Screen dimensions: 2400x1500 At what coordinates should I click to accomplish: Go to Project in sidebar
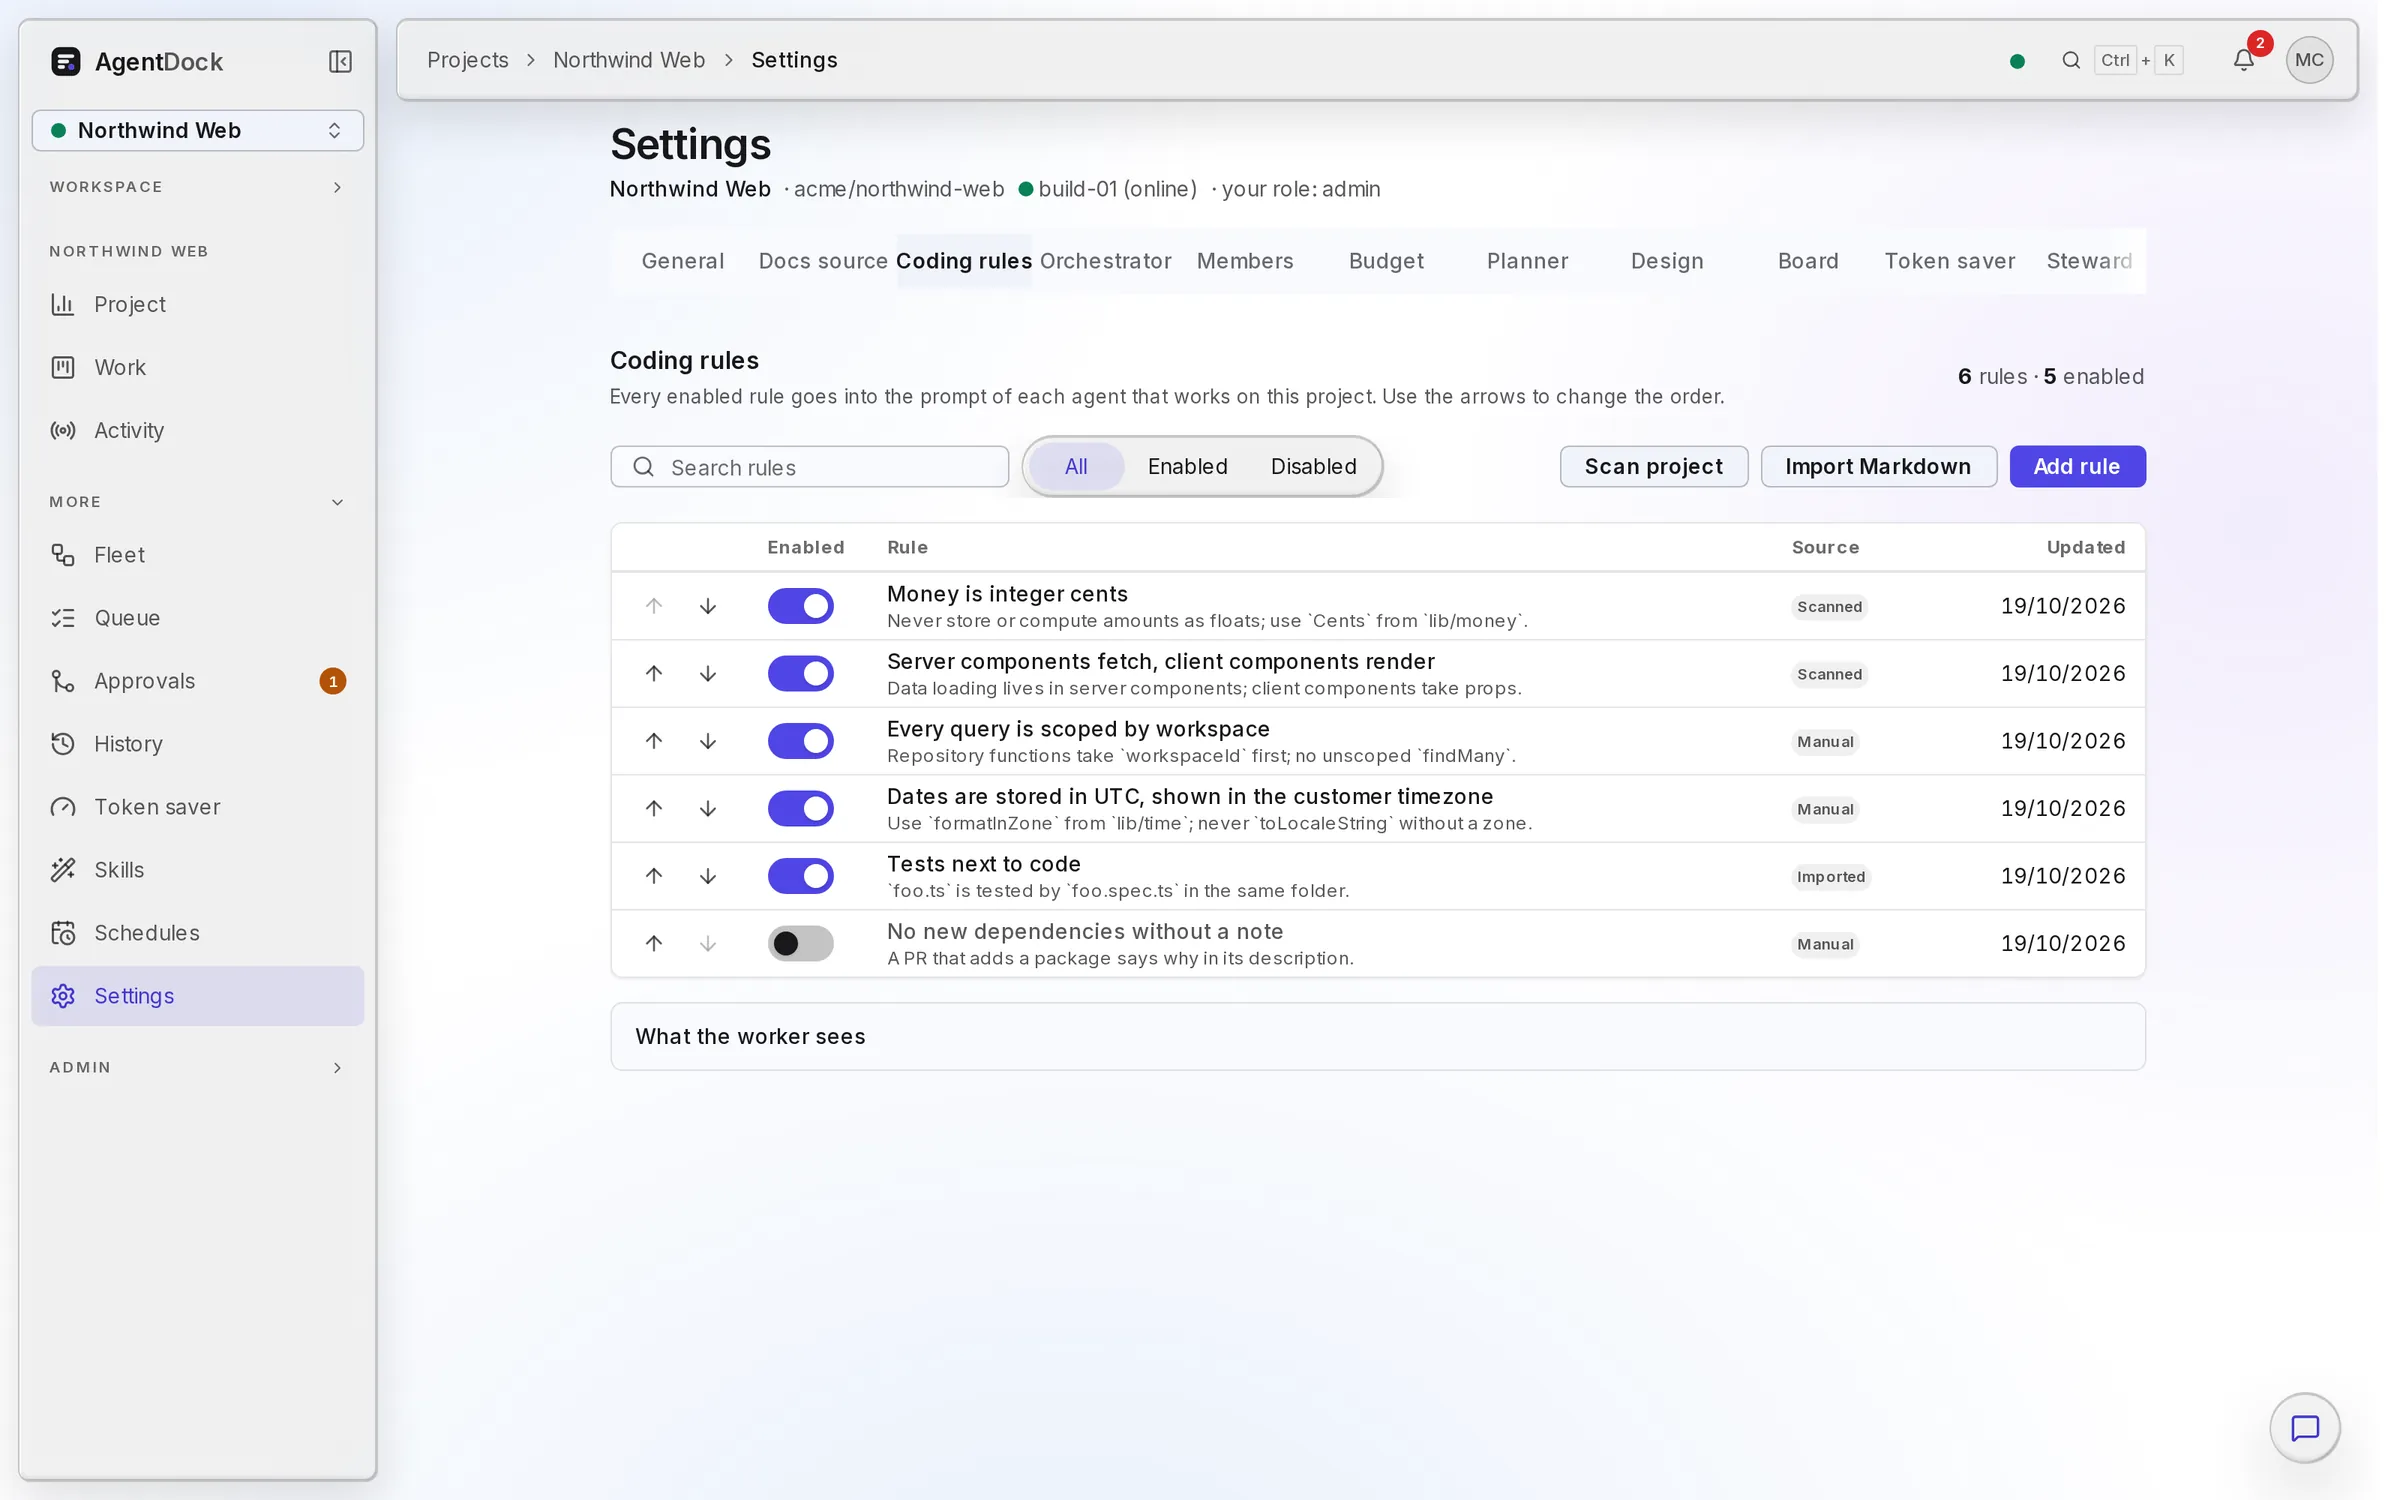198,304
